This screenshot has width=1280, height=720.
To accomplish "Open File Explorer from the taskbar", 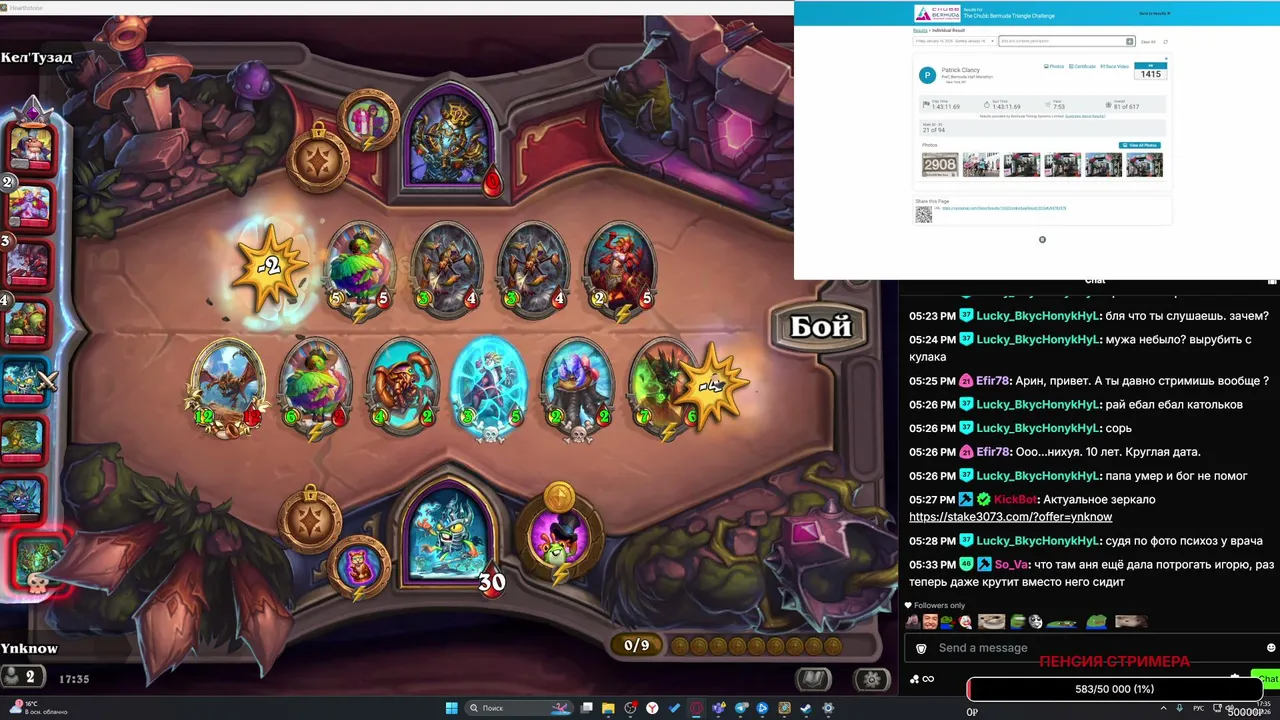I will point(608,708).
